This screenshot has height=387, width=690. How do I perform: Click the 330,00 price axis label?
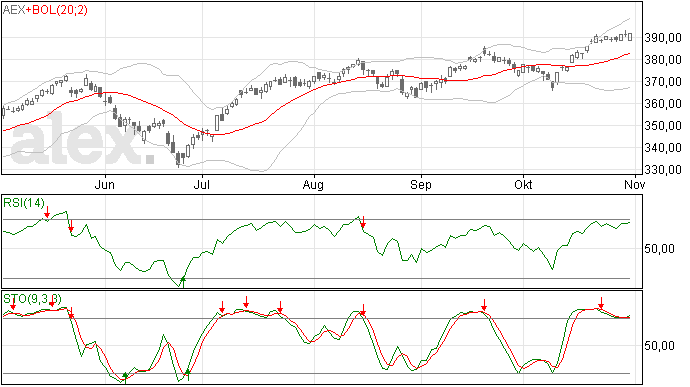pyautogui.click(x=663, y=170)
